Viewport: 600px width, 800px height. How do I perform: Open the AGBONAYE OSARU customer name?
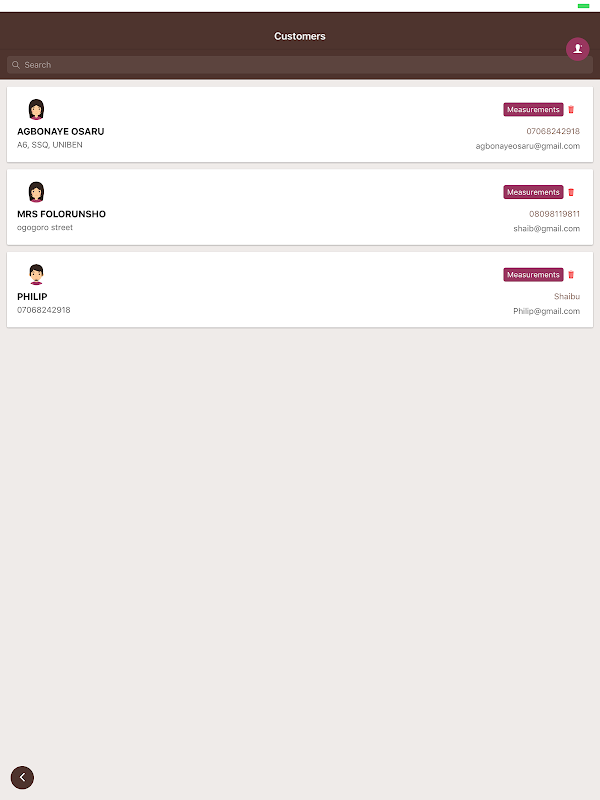point(60,131)
